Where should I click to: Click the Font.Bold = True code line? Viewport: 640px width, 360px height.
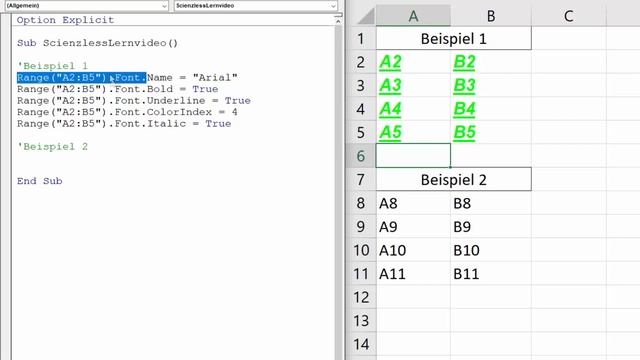[118, 89]
